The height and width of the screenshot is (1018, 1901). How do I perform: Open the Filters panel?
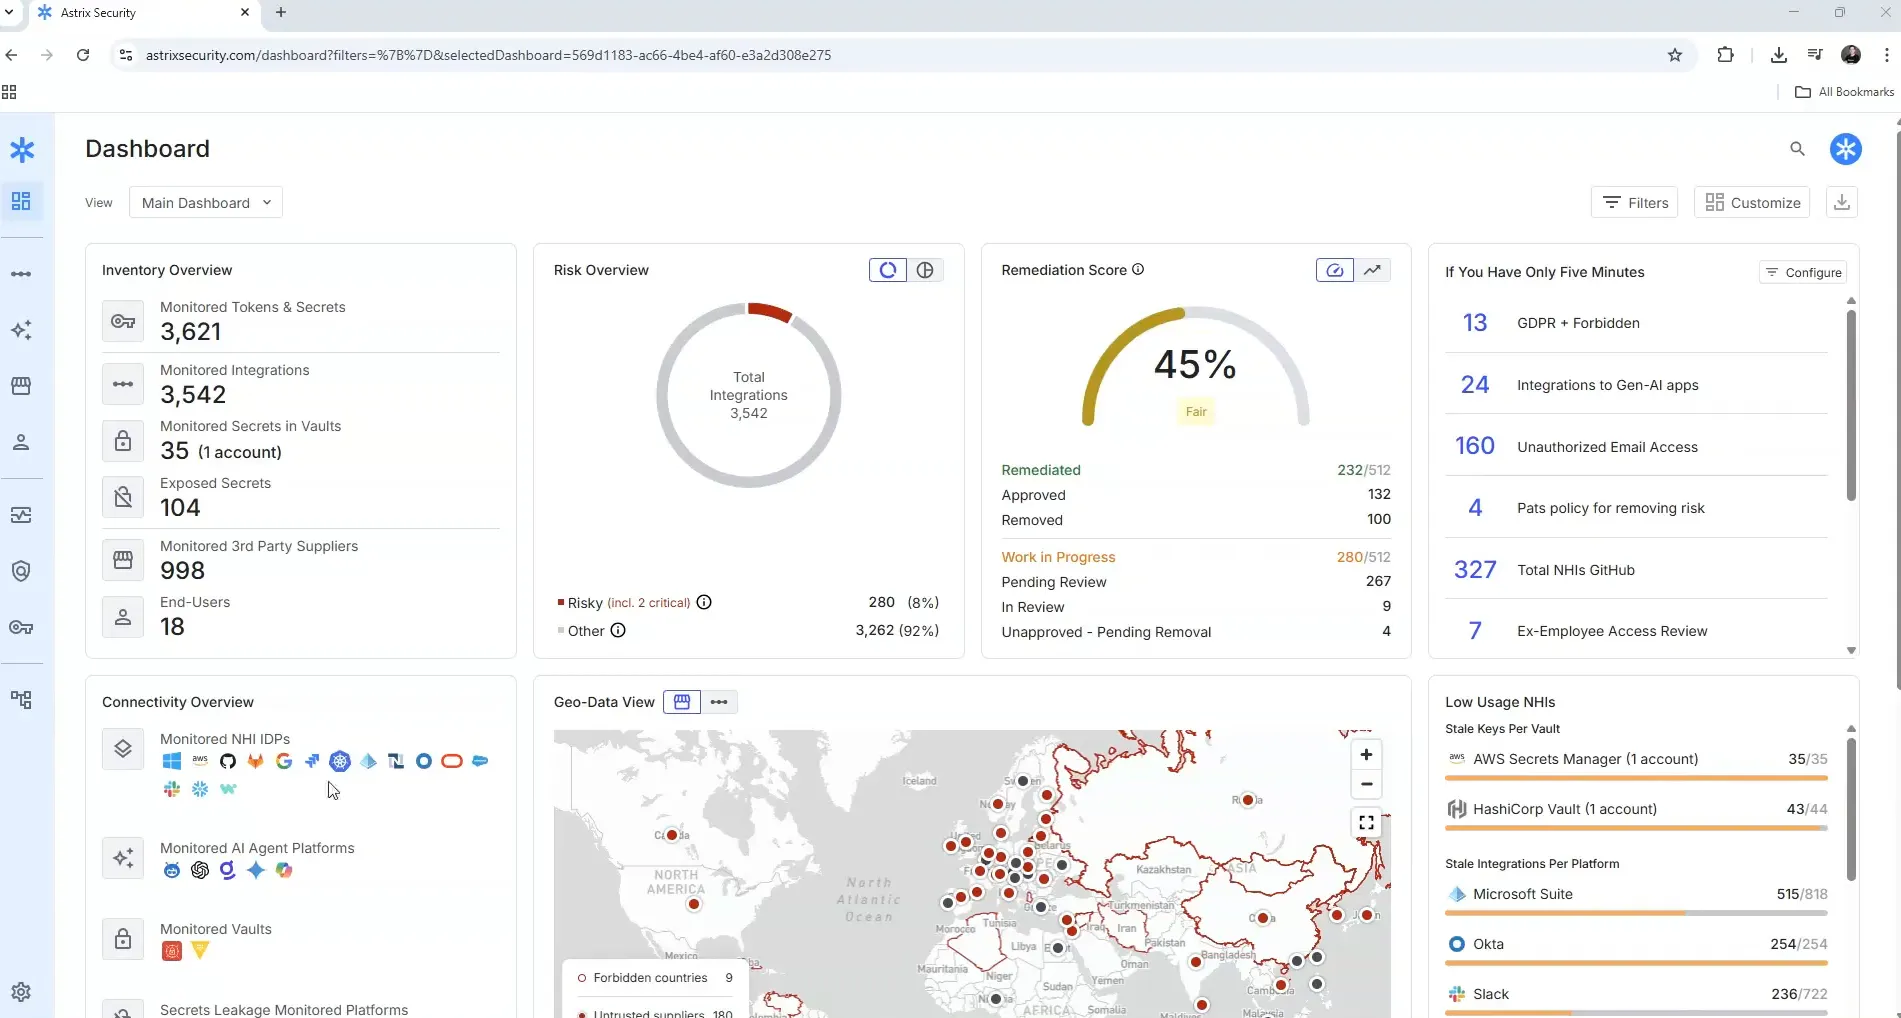[x=1634, y=202]
